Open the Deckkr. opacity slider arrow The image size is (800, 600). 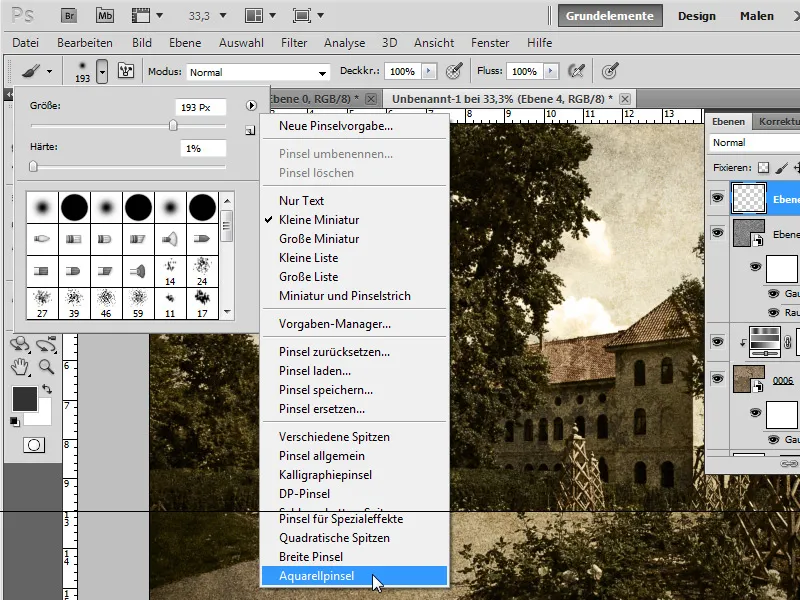click(429, 71)
